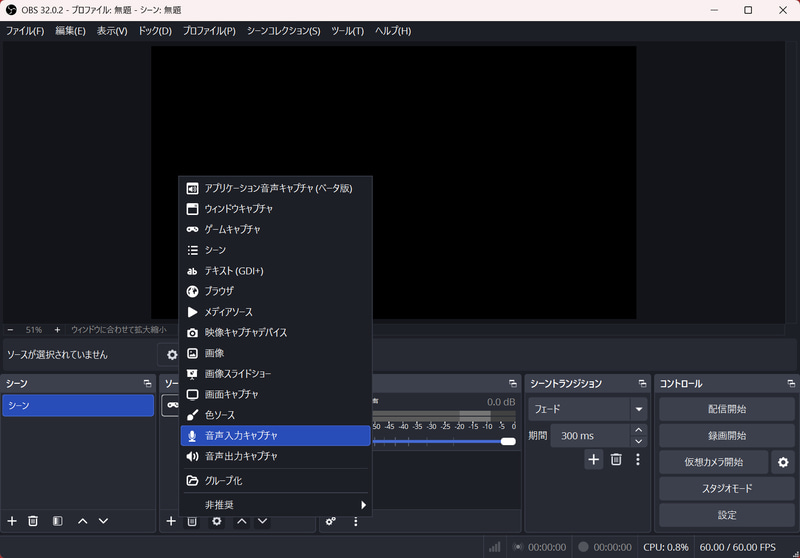Open ツール(T) menu

pos(347,31)
